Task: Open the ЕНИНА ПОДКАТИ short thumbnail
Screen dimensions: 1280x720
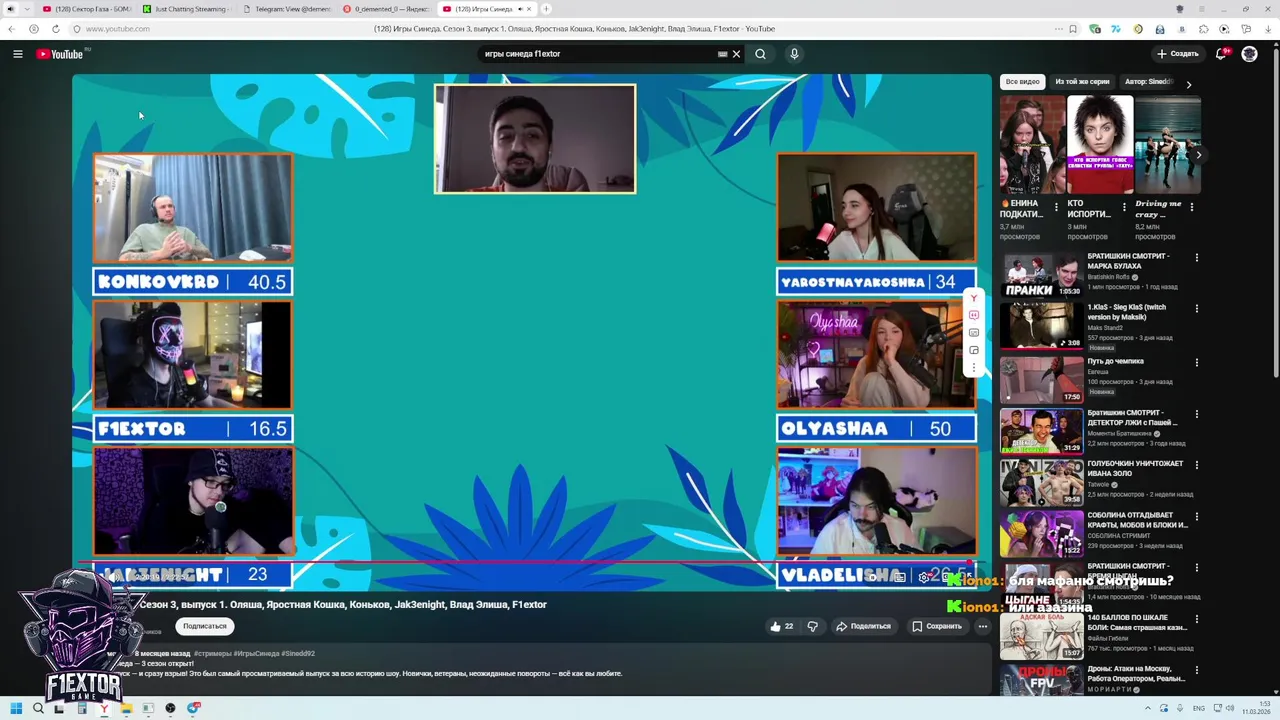Action: (1032, 145)
